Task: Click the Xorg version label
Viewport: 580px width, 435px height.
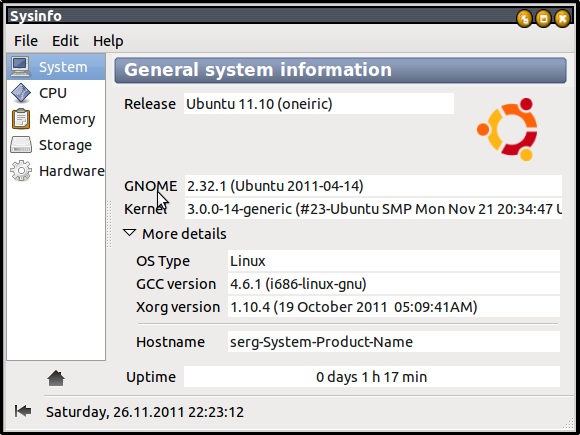Action: [178, 307]
